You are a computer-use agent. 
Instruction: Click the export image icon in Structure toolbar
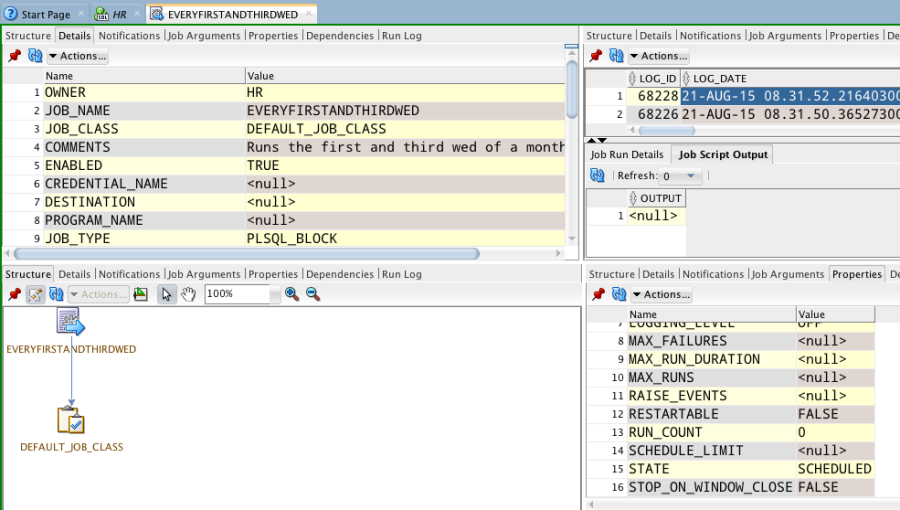(141, 294)
